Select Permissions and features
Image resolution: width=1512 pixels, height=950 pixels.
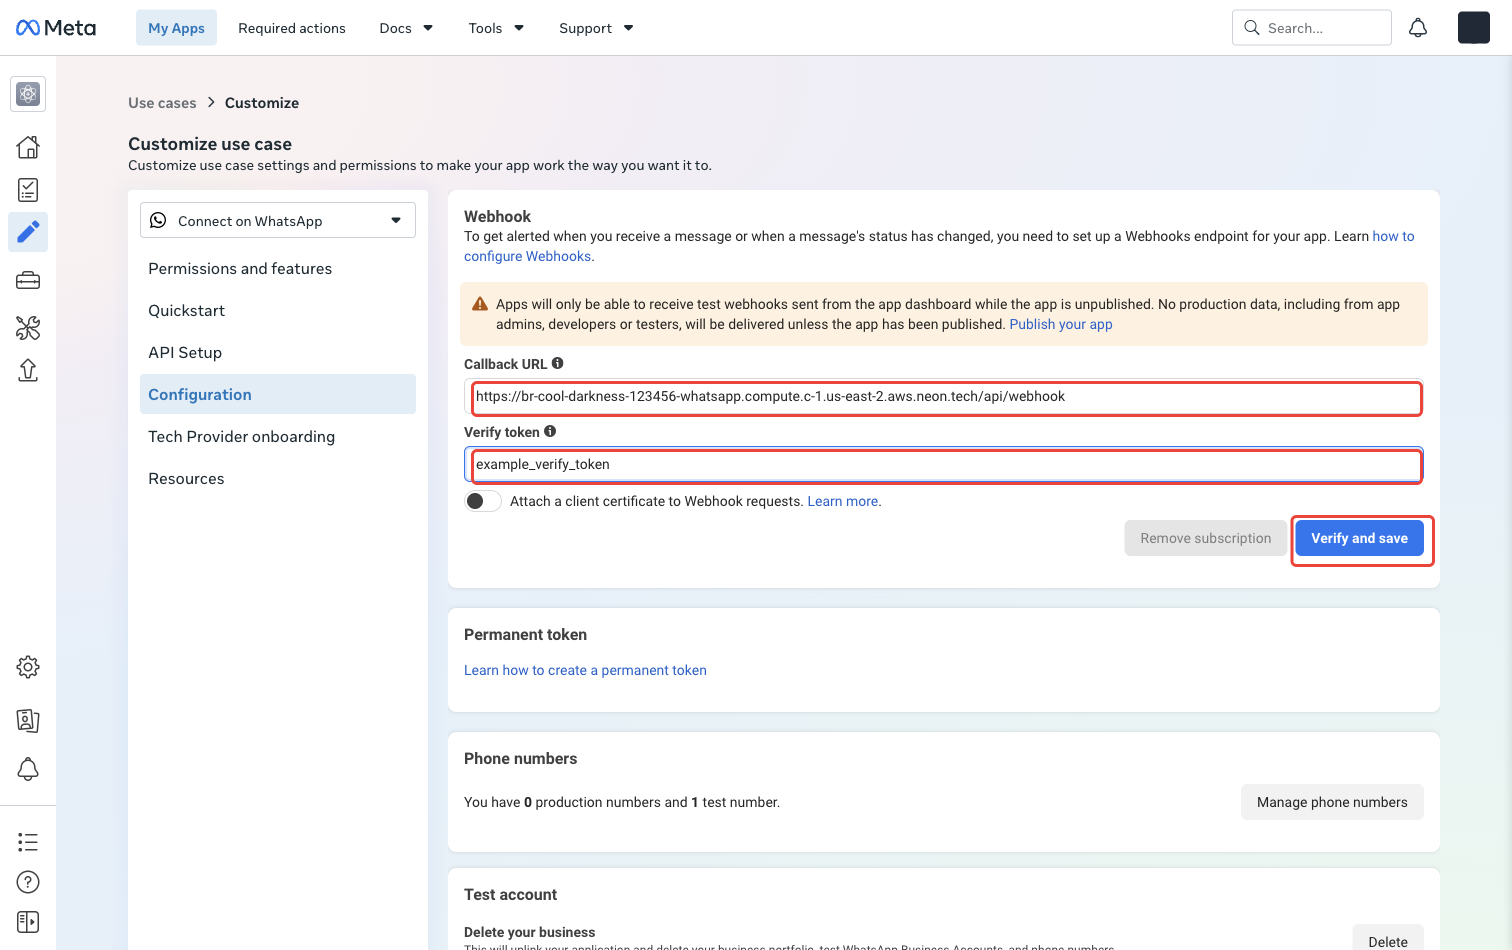coord(278,269)
